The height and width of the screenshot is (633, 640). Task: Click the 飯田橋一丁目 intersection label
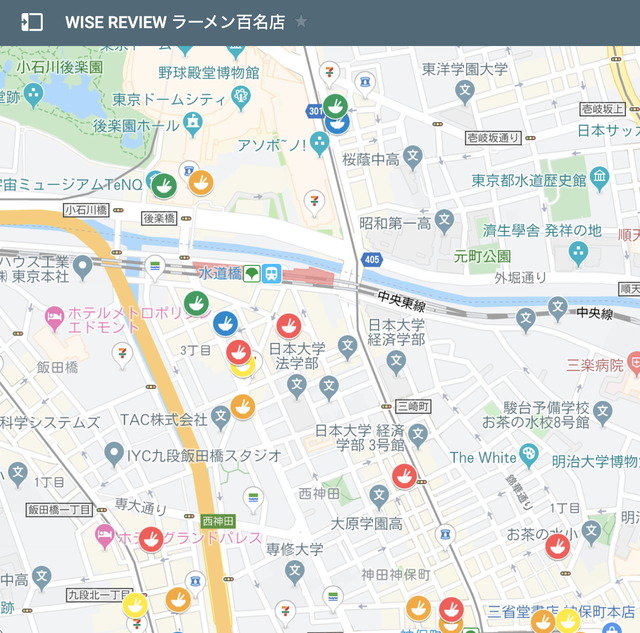tap(59, 510)
